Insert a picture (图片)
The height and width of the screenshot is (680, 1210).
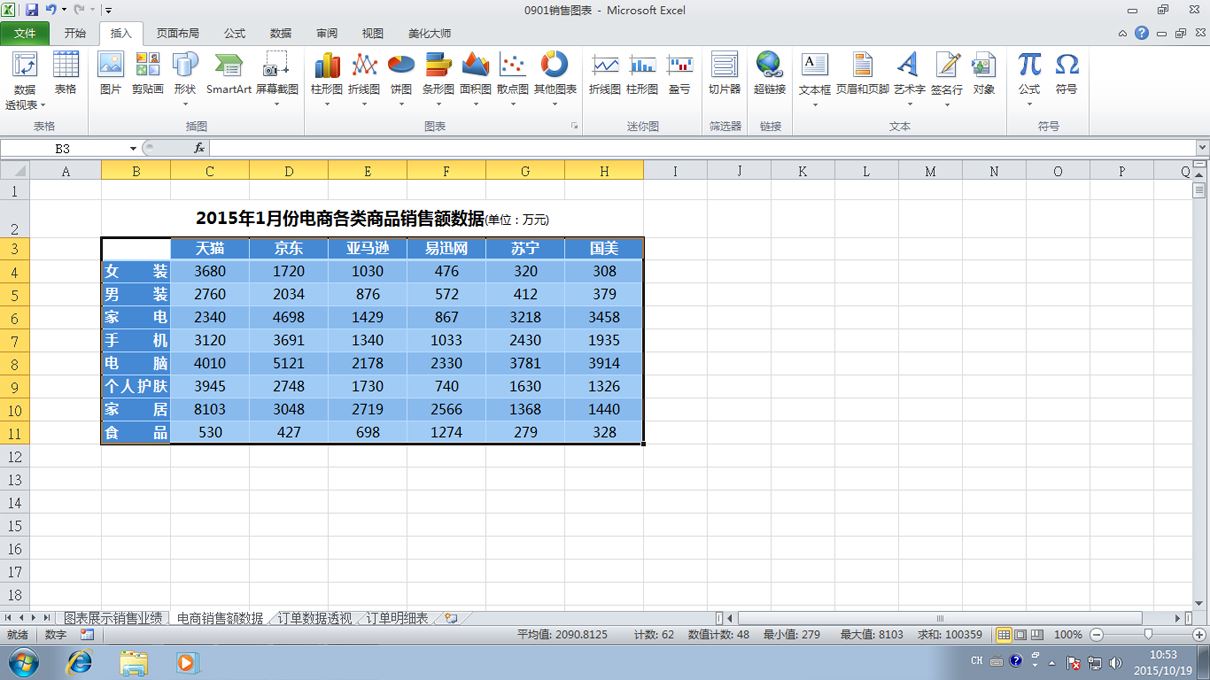(110, 75)
